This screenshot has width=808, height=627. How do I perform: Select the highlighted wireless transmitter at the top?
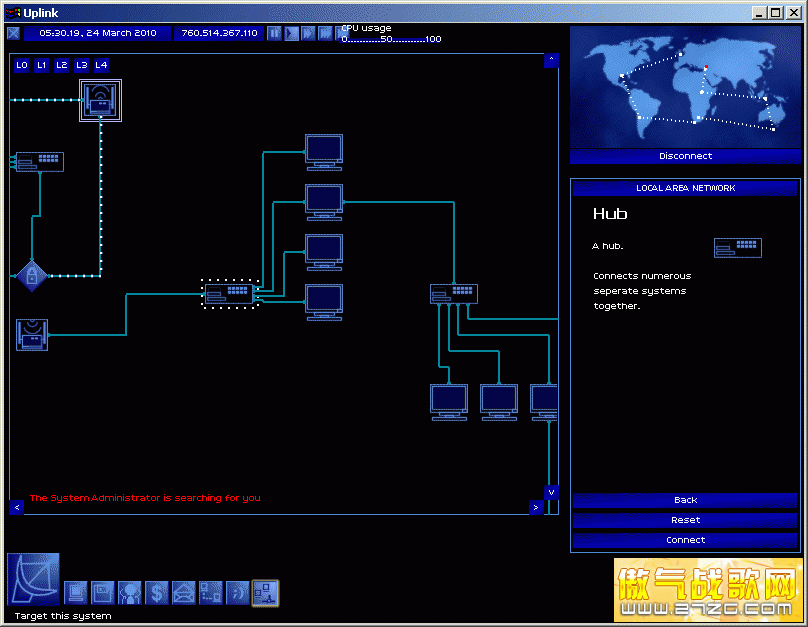coord(100,100)
